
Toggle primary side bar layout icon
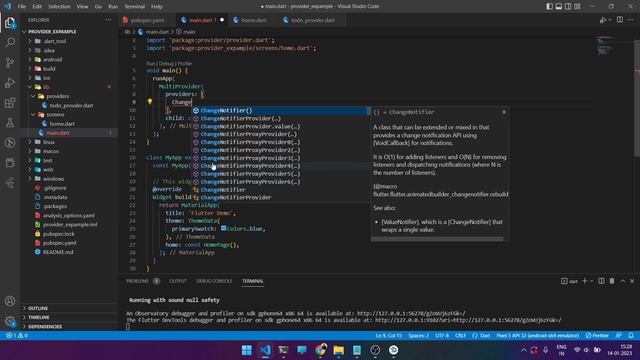click(x=549, y=7)
